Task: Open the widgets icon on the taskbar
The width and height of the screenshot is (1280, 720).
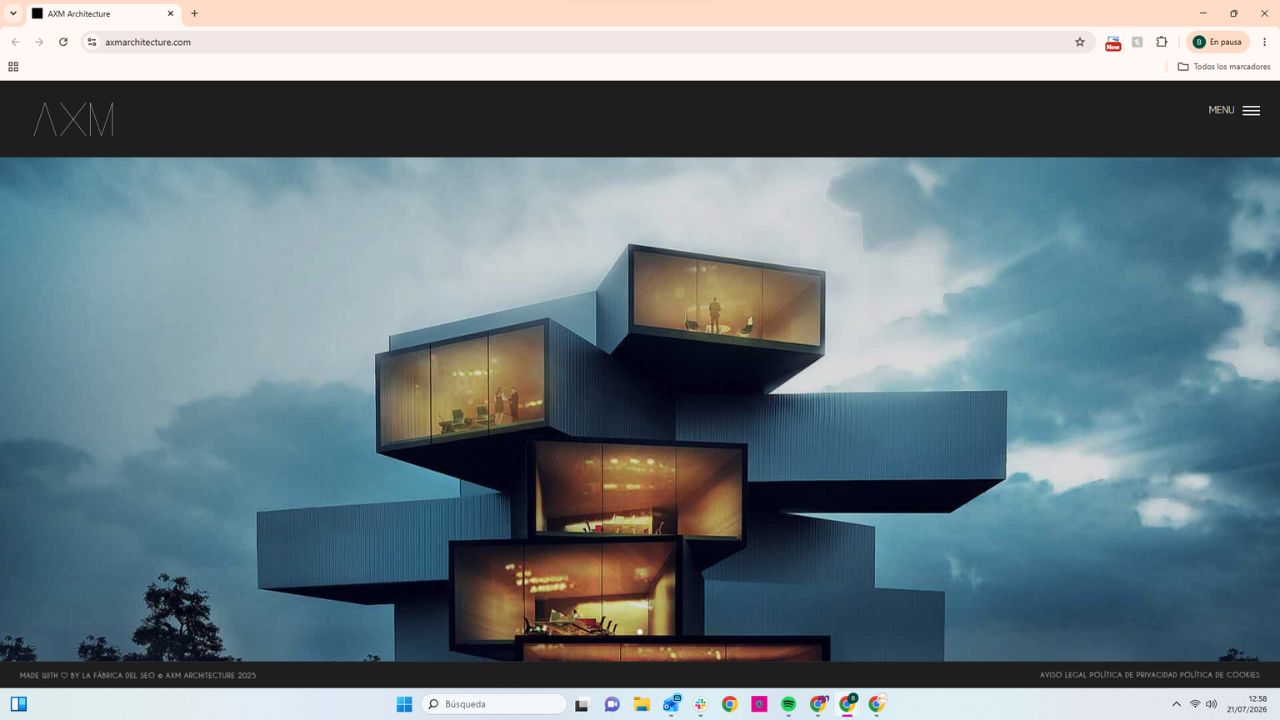Action: click(18, 704)
